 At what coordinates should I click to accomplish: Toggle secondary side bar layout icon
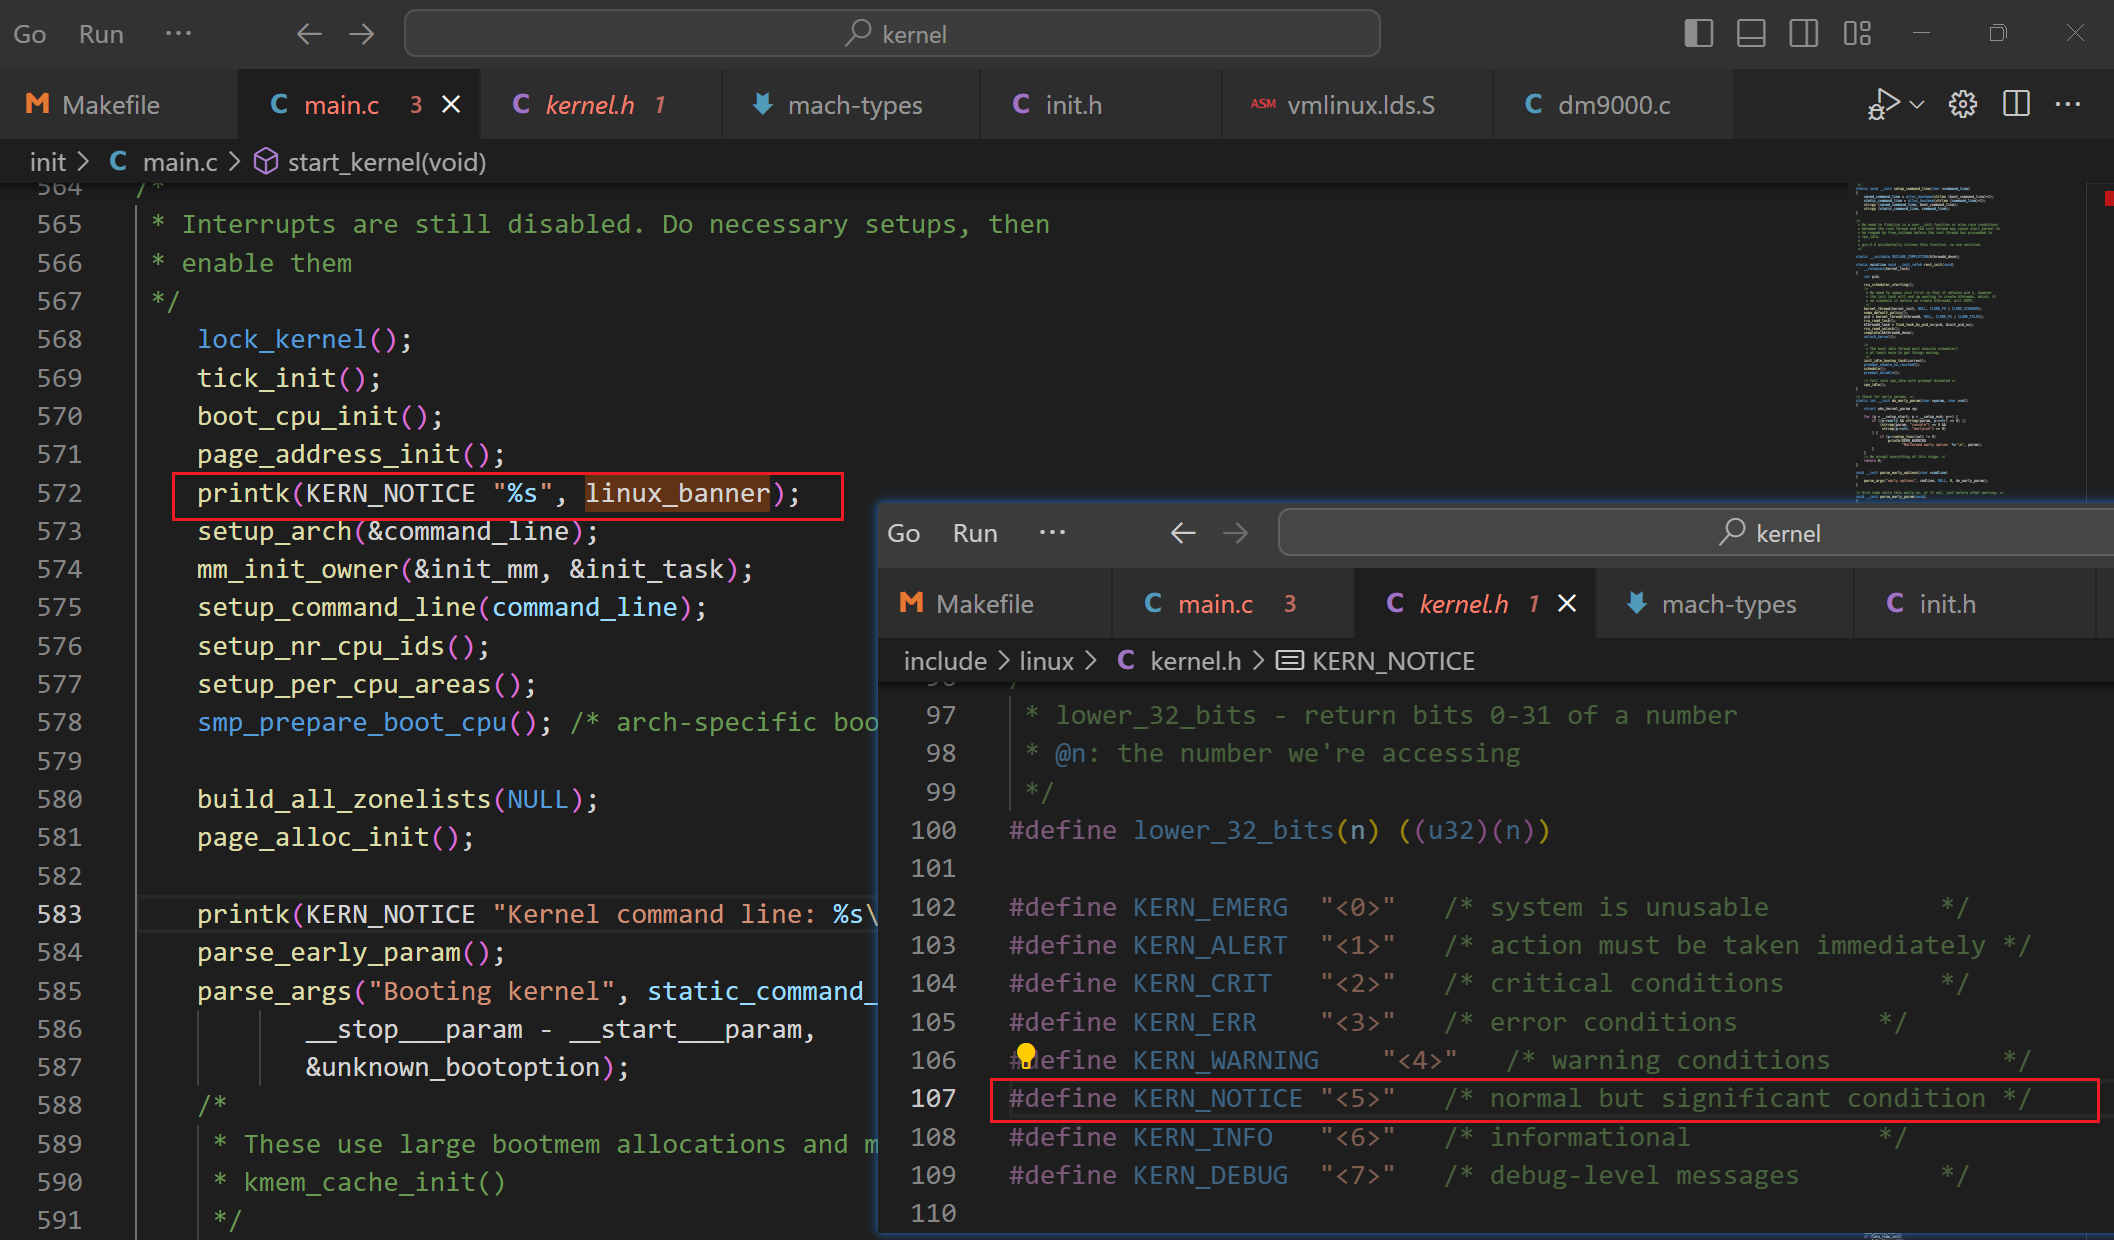tap(1804, 33)
